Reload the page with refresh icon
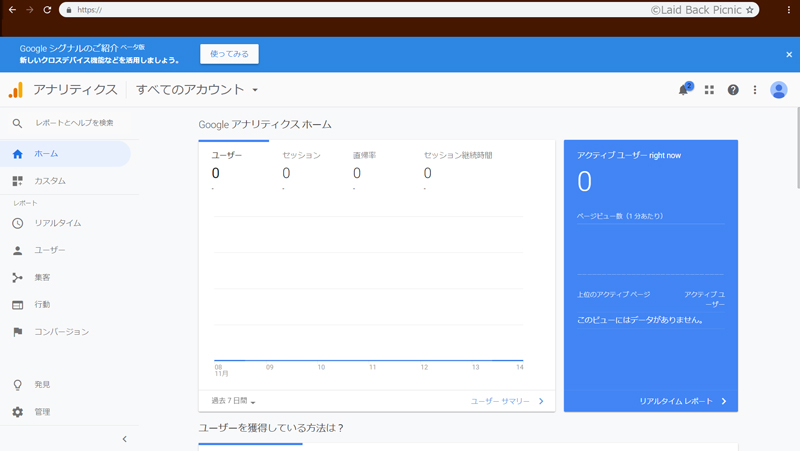The image size is (800, 451). (x=47, y=10)
